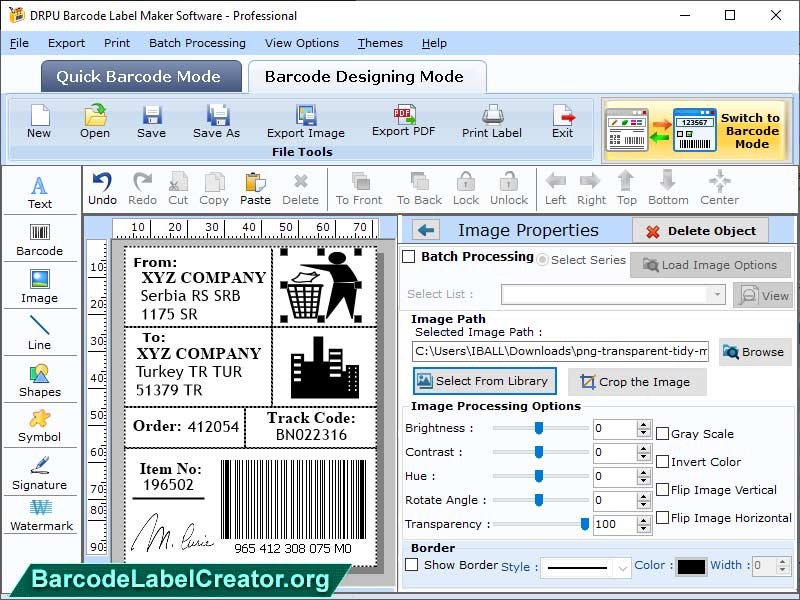Image resolution: width=800 pixels, height=600 pixels.
Task: Click the To Front icon
Action: click(x=359, y=189)
